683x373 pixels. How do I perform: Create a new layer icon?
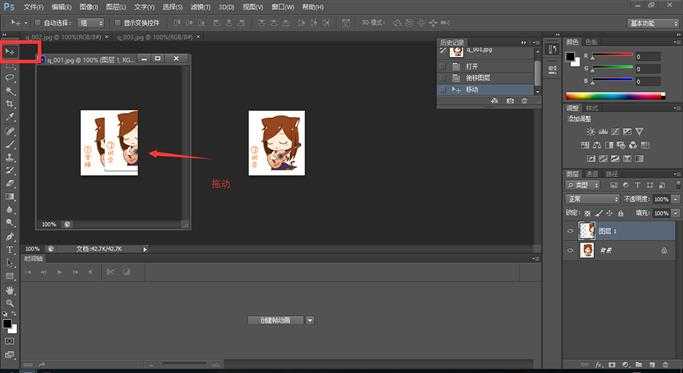tap(652, 364)
